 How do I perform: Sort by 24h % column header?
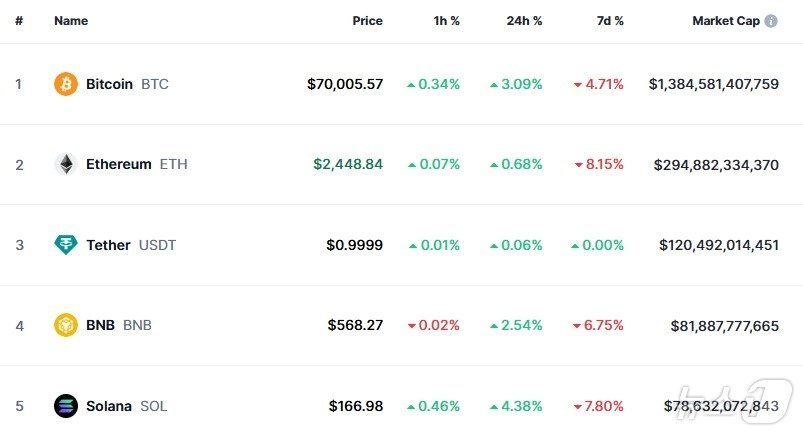pos(524,21)
